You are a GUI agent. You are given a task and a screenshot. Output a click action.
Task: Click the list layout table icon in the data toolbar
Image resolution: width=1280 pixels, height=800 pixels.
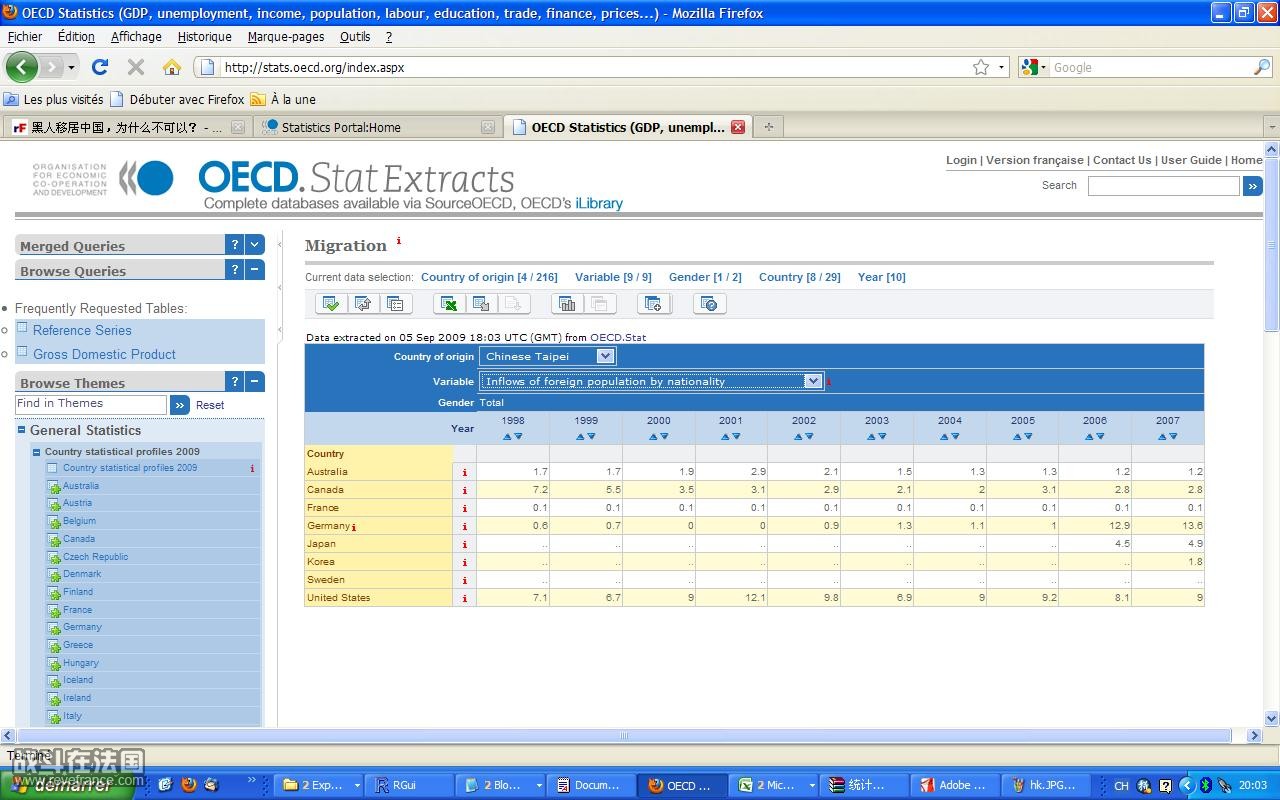point(395,304)
